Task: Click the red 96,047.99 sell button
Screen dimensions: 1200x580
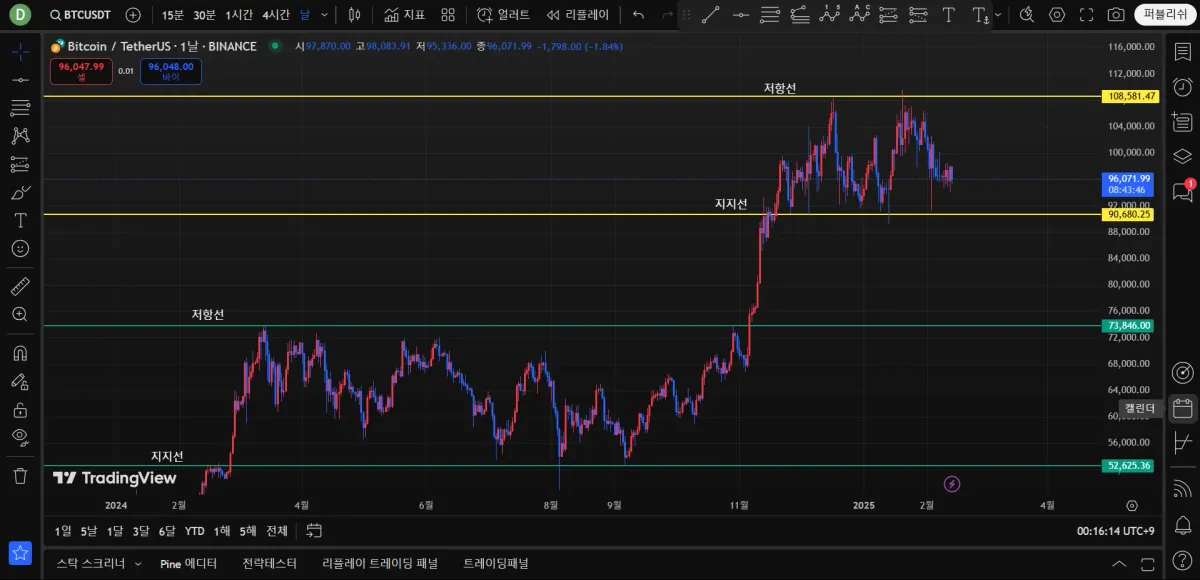Action: pyautogui.click(x=81, y=71)
